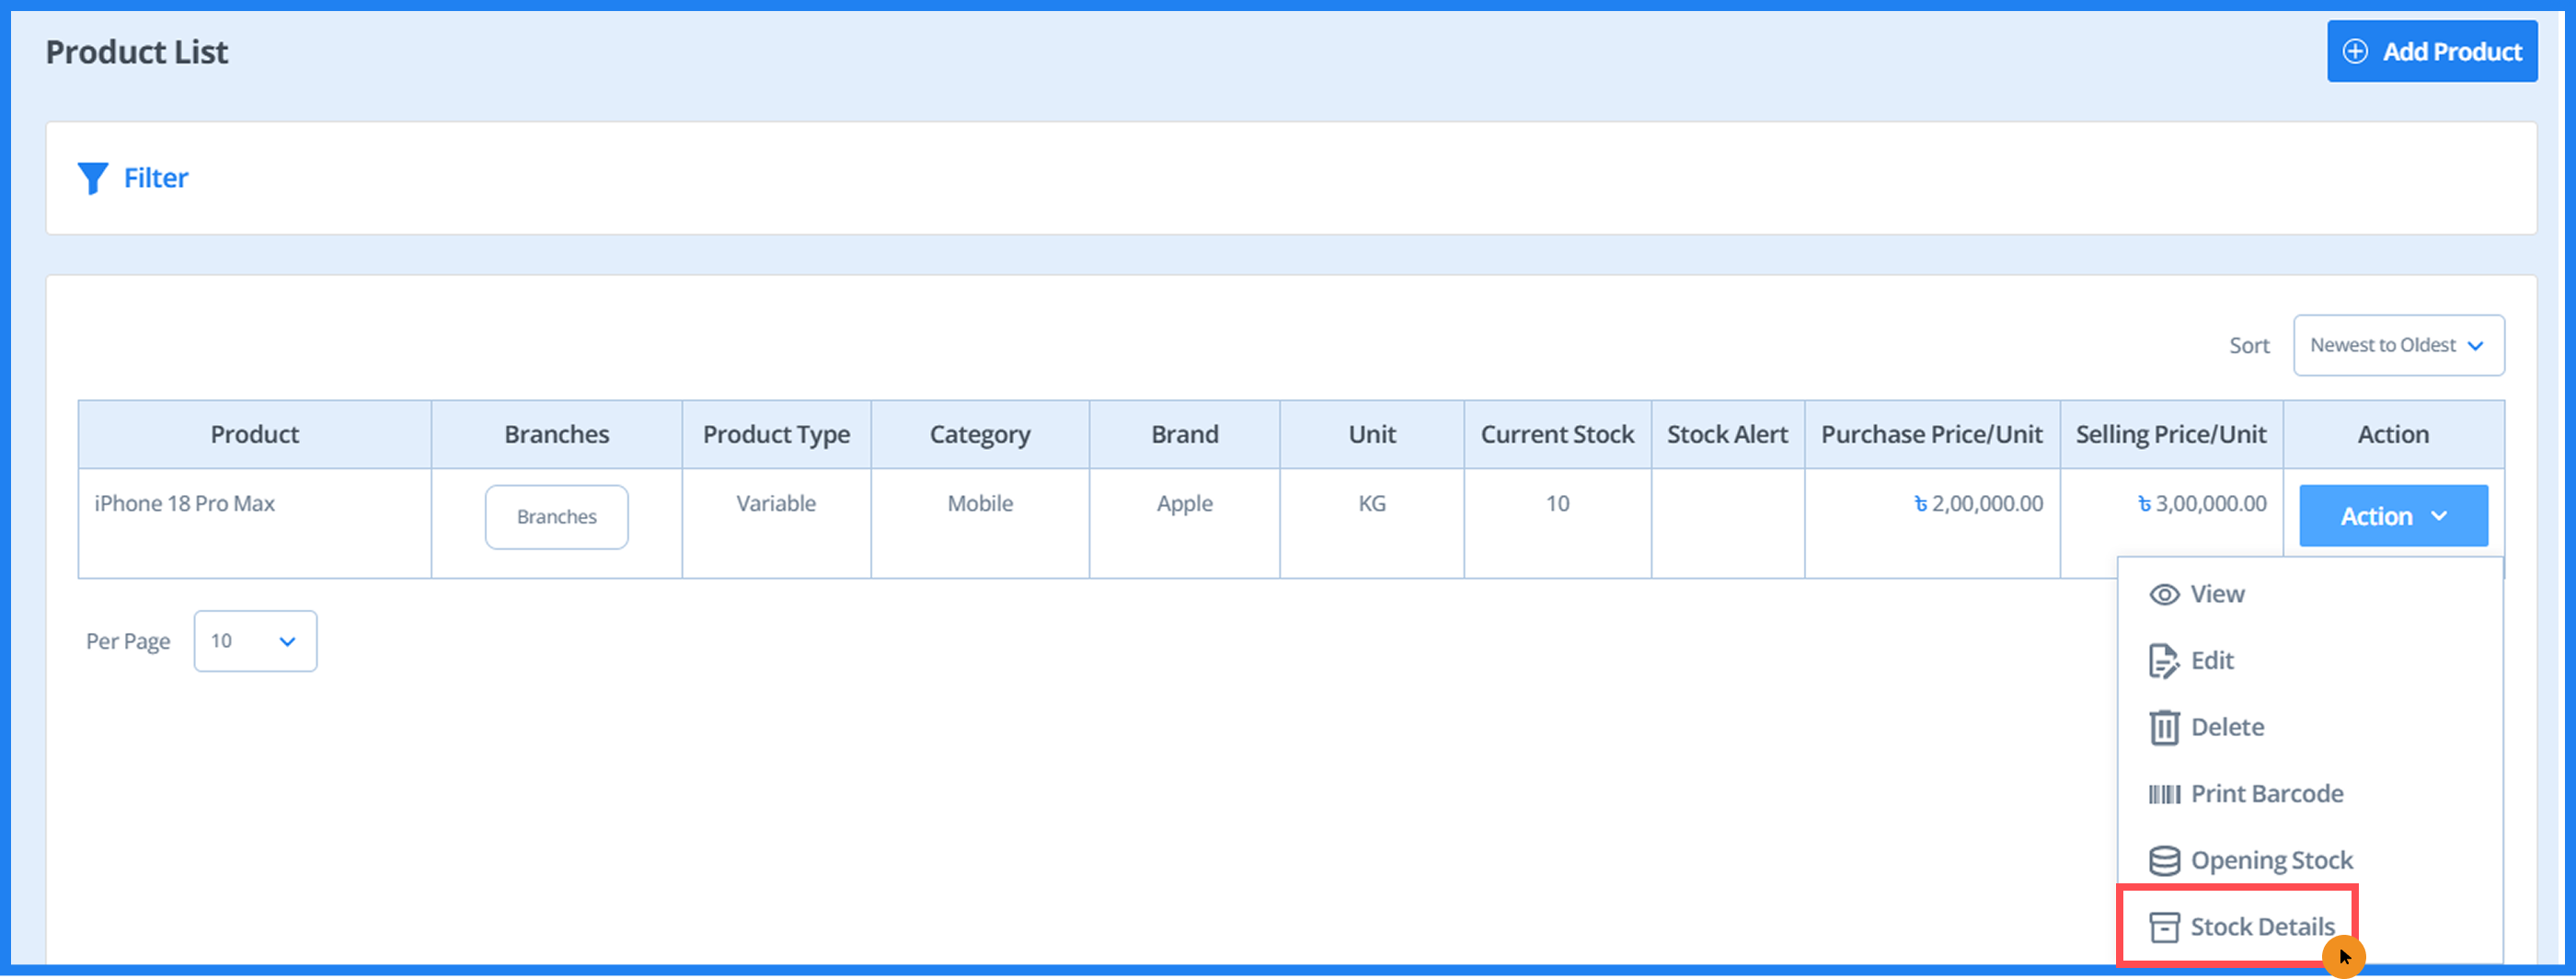
Task: Select Stock Details from the action menu
Action: click(x=2262, y=927)
